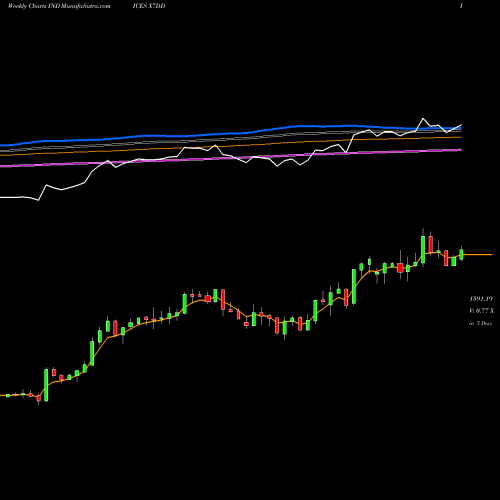Click the tall green breakout candle above the flat start

46,385
